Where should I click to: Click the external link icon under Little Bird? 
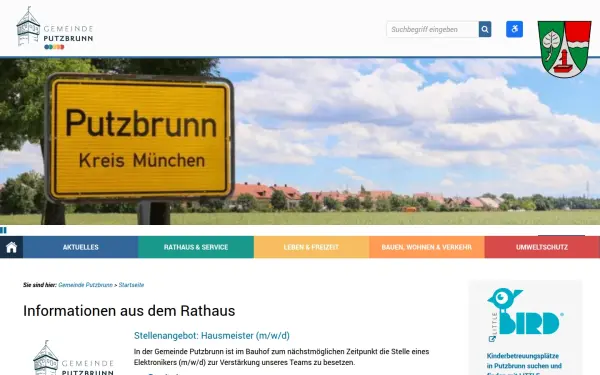click(x=492, y=339)
